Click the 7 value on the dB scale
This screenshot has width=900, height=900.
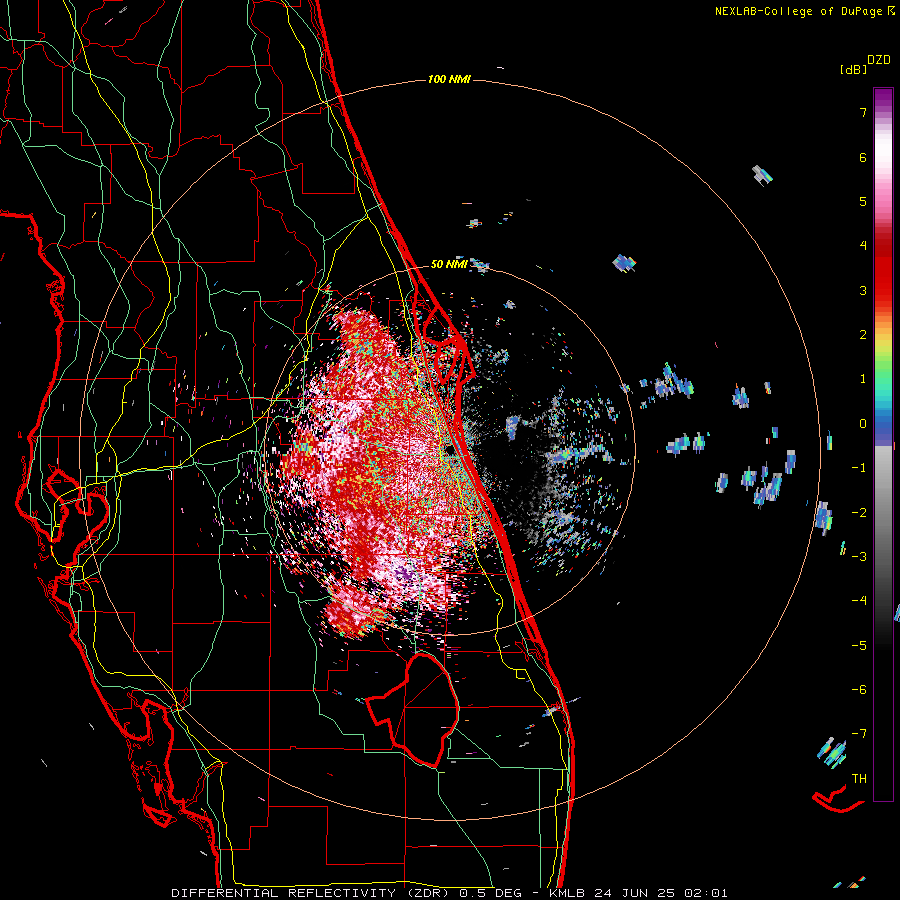point(863,112)
